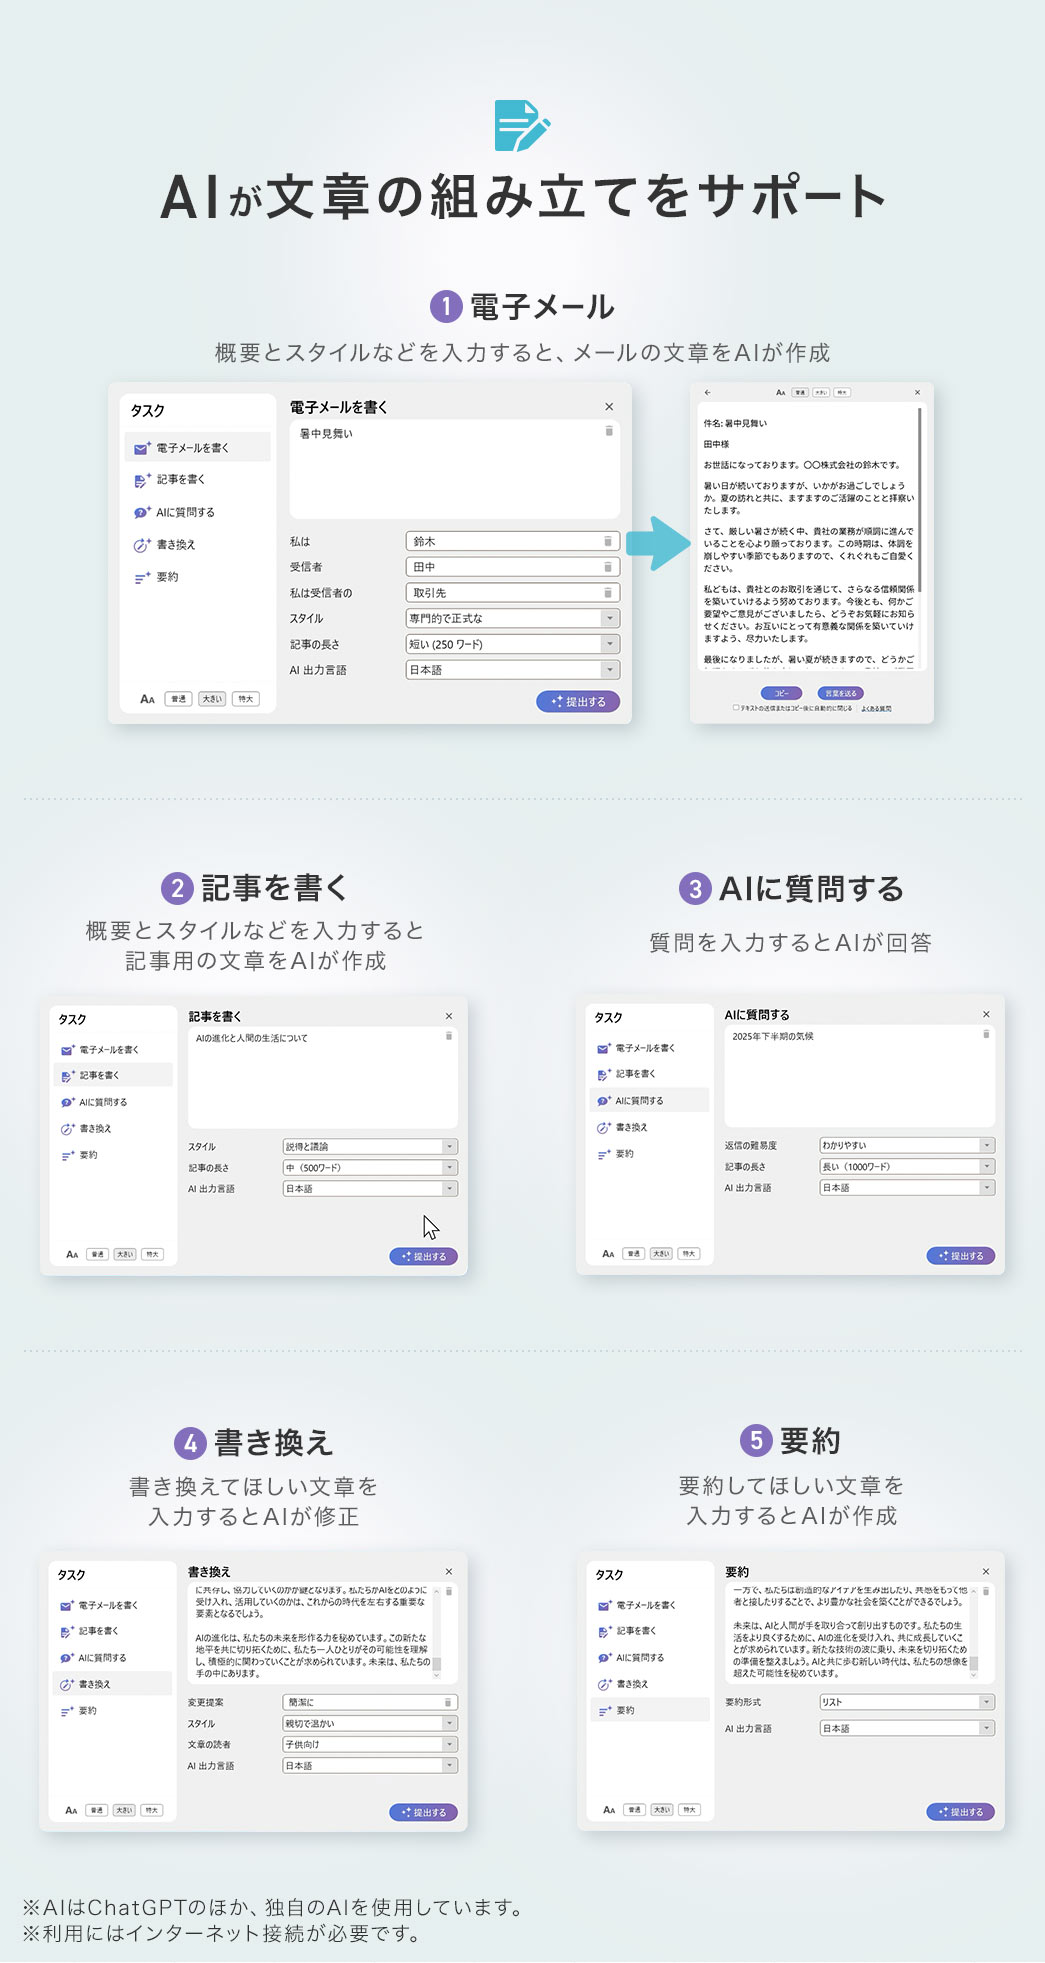Screen dimensions: 1045x1963
Task: Set font size to 特大 in the email panel
Action: [246, 699]
